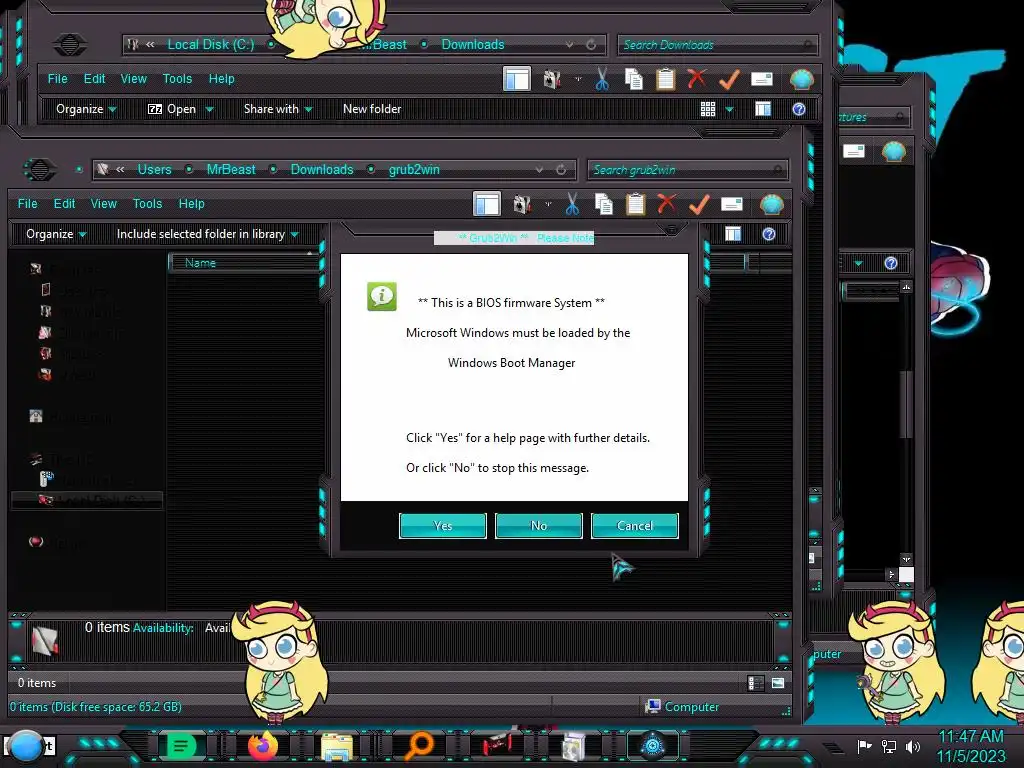Click the Help question icon in Downloads window

799,109
